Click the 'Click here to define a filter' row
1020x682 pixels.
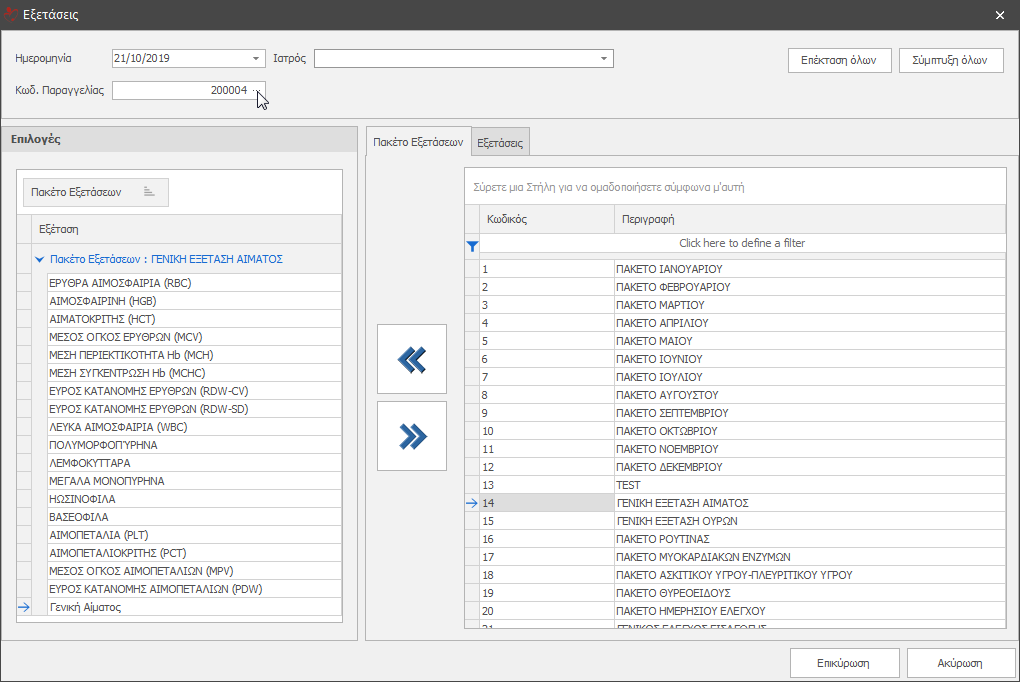741,243
